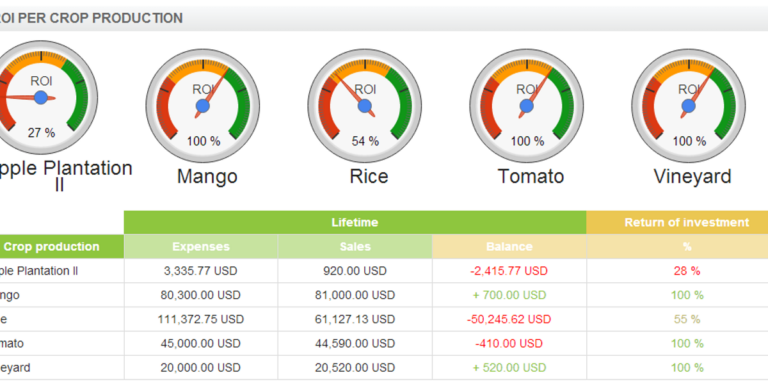Click the blue needle hub on Rice gauge
Screen dimensions: 768x384
coord(364,106)
